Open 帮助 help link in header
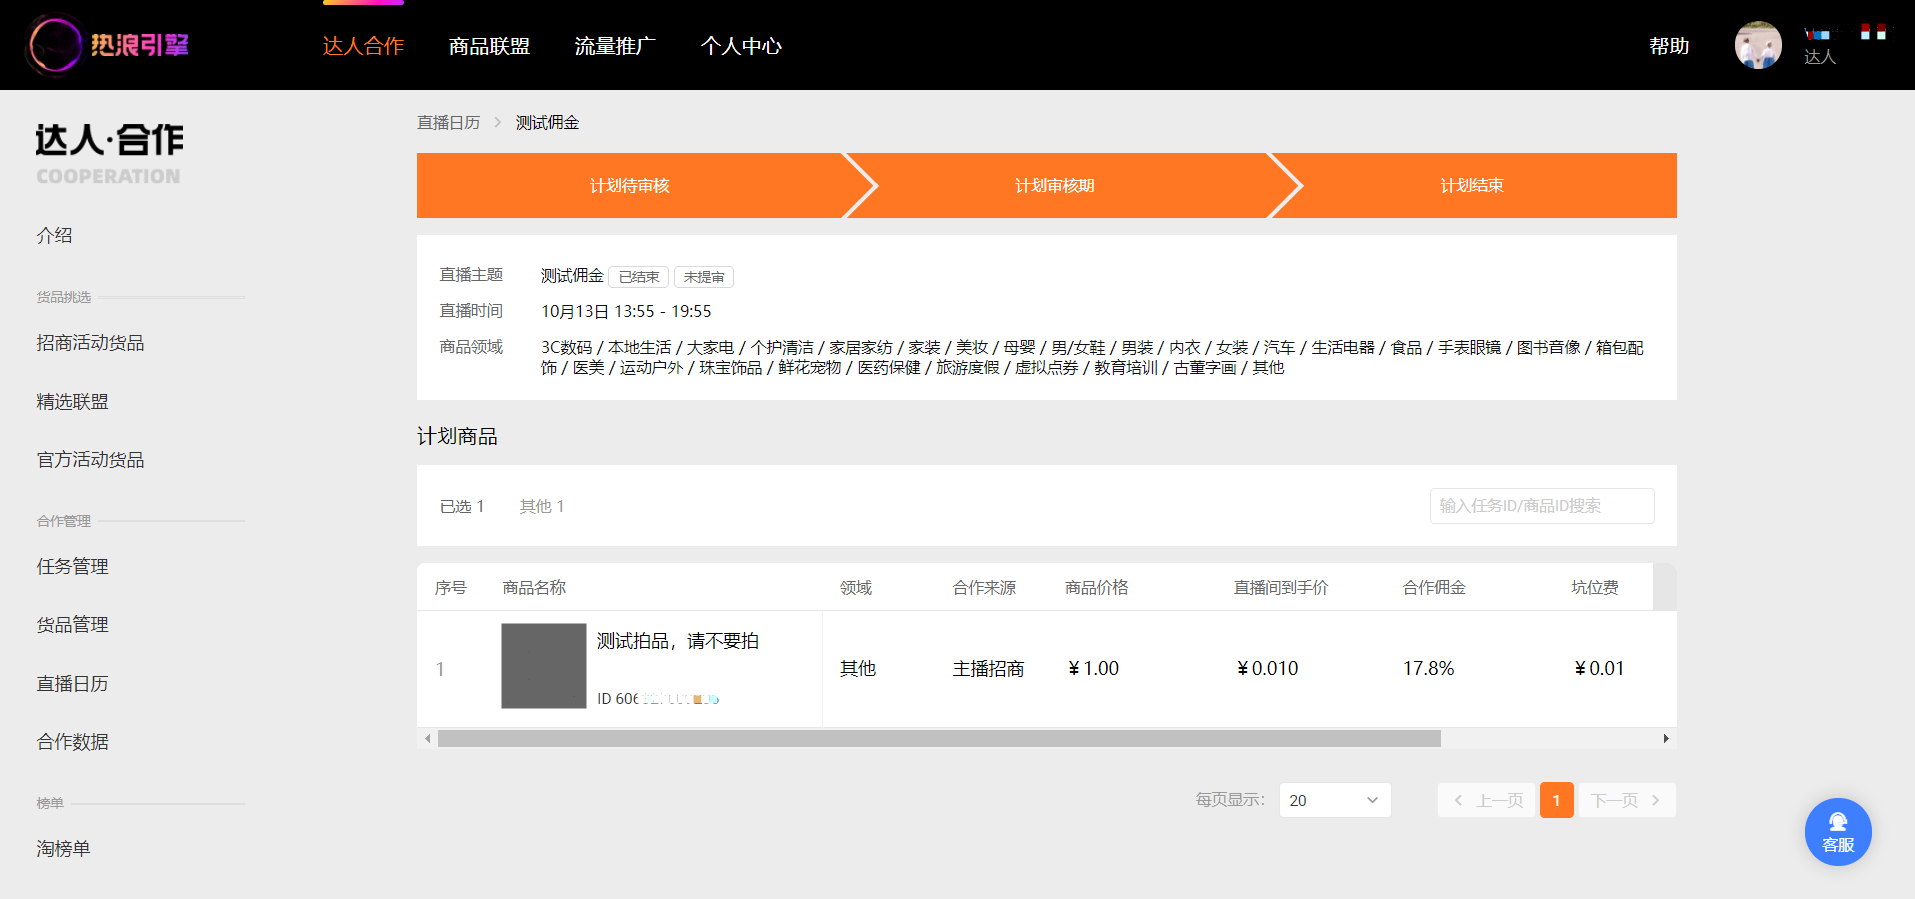The width and height of the screenshot is (1915, 899). [x=1669, y=46]
